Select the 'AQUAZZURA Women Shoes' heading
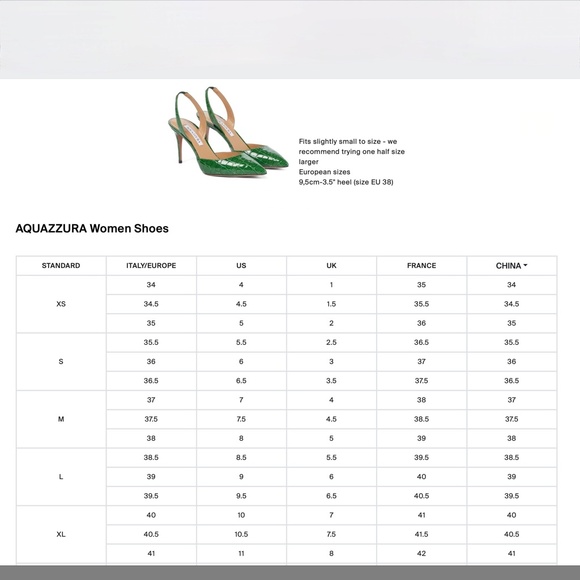Viewport: 580px width, 580px height. coord(92,228)
